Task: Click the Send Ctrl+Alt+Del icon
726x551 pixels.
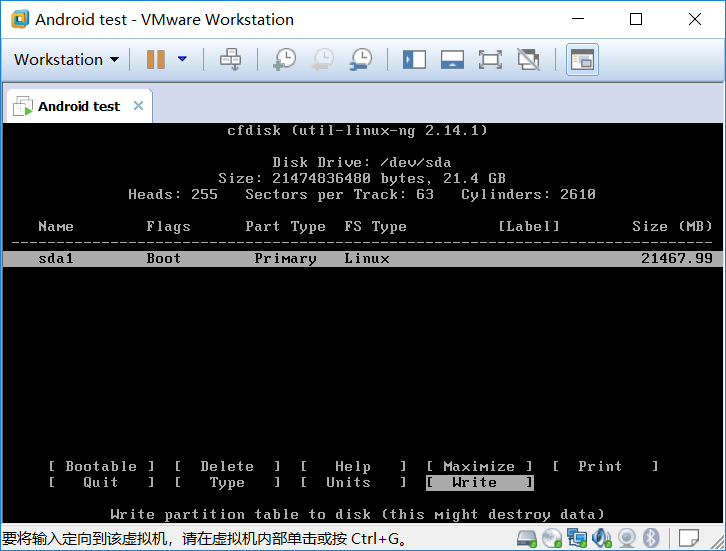Action: 231,60
